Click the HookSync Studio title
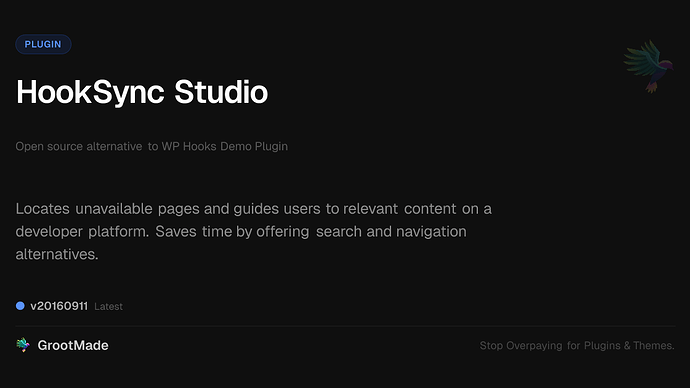The width and height of the screenshot is (690, 388). 142,92
